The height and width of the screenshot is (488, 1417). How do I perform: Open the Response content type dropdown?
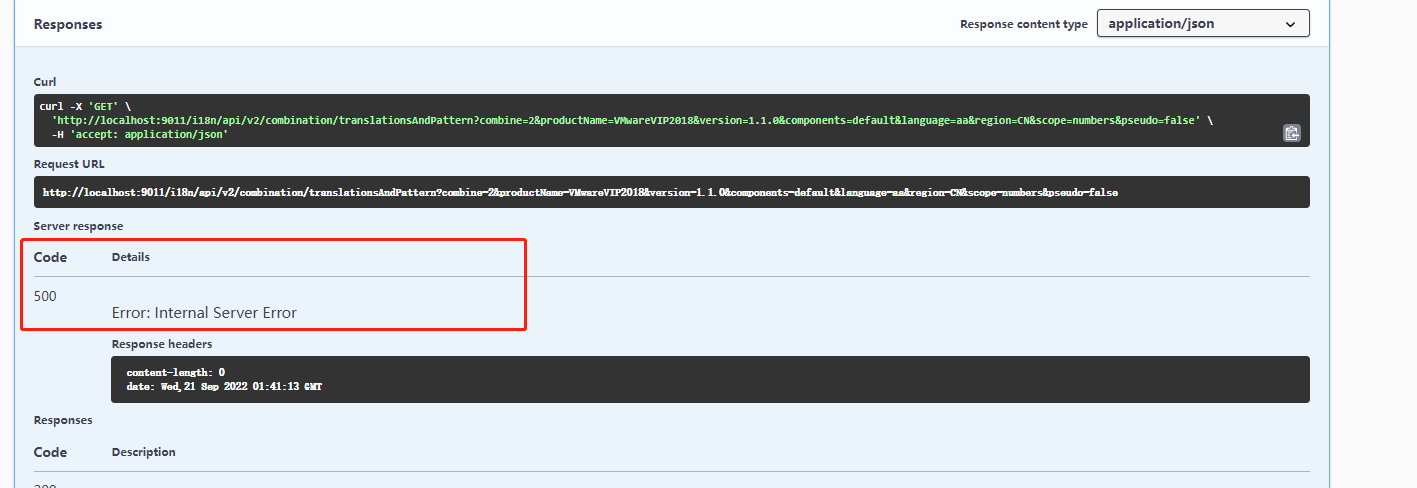coord(1203,23)
